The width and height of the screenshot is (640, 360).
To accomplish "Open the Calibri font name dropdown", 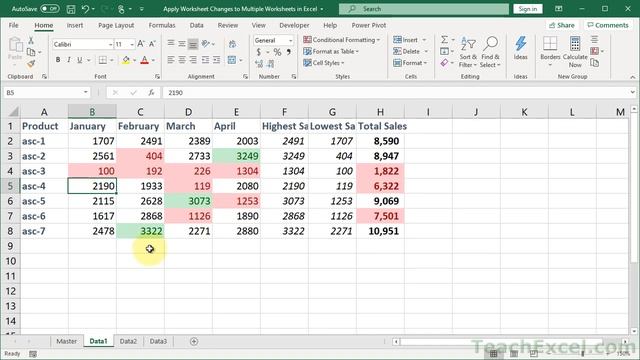I will pos(110,44).
